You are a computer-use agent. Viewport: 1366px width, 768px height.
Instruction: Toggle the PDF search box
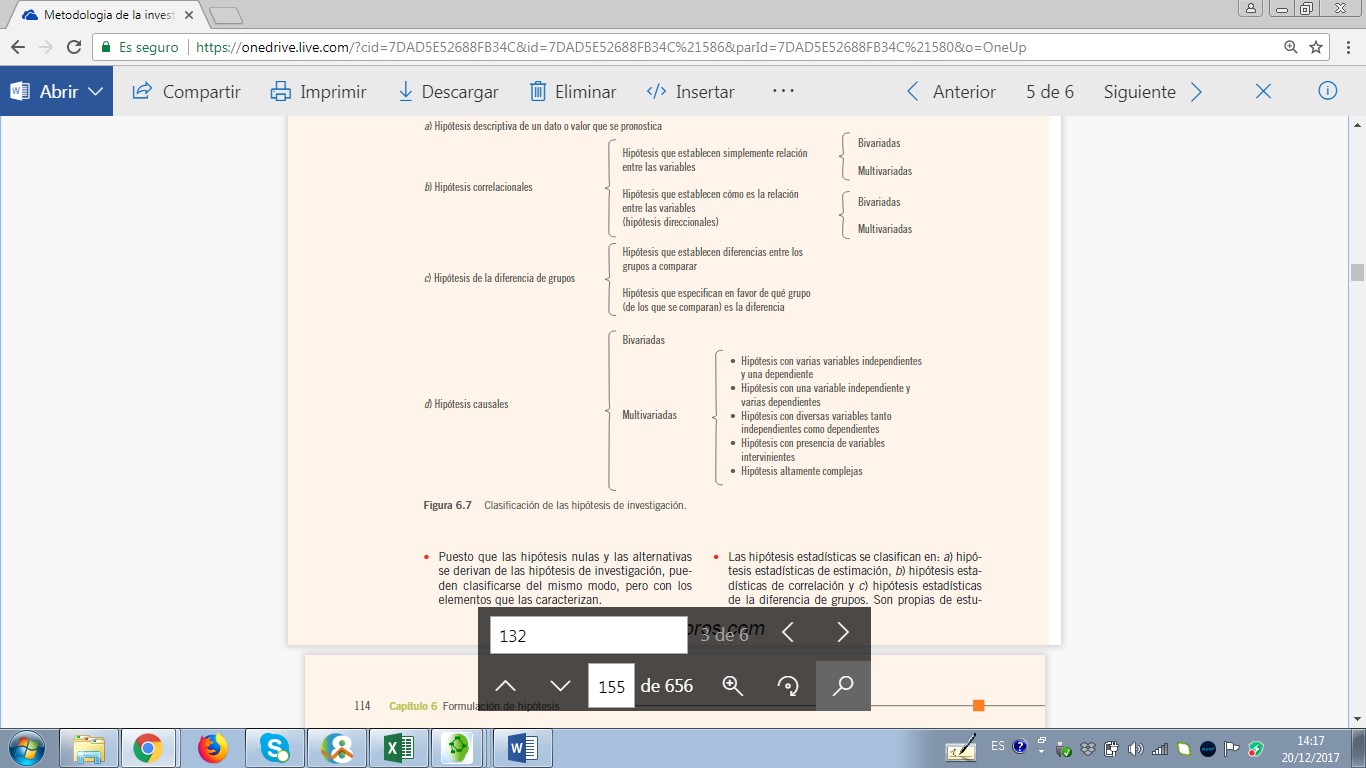click(843, 686)
